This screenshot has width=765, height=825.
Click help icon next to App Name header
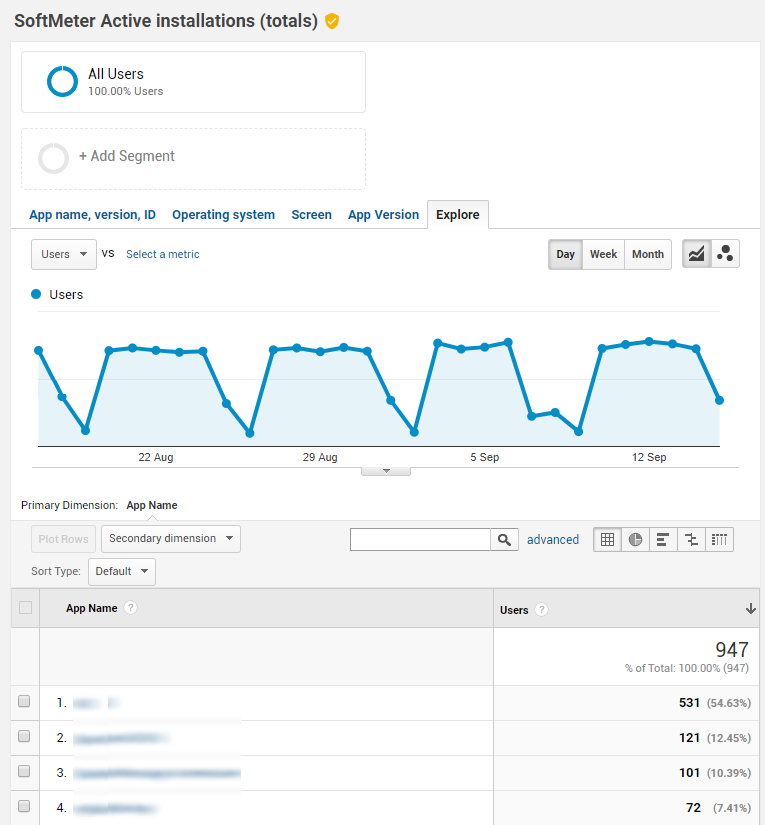pyautogui.click(x=130, y=608)
